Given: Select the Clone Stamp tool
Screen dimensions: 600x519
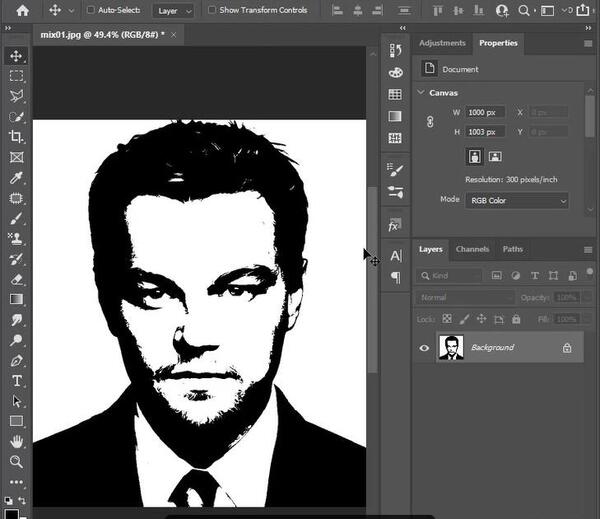Looking at the screenshot, I should coord(16,239).
